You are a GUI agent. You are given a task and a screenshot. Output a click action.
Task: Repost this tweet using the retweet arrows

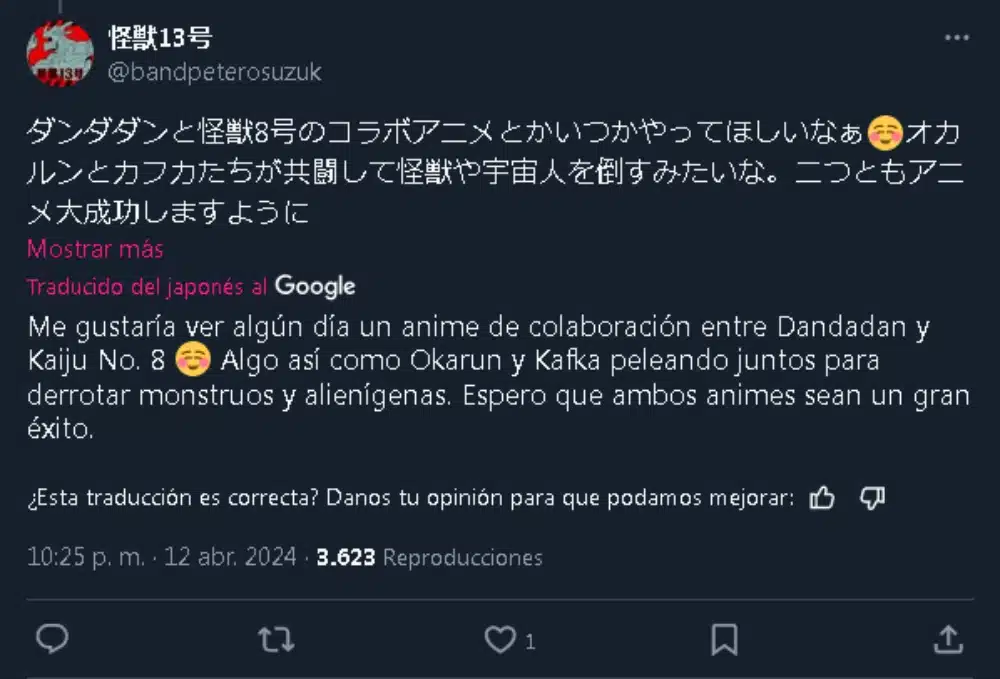point(276,639)
